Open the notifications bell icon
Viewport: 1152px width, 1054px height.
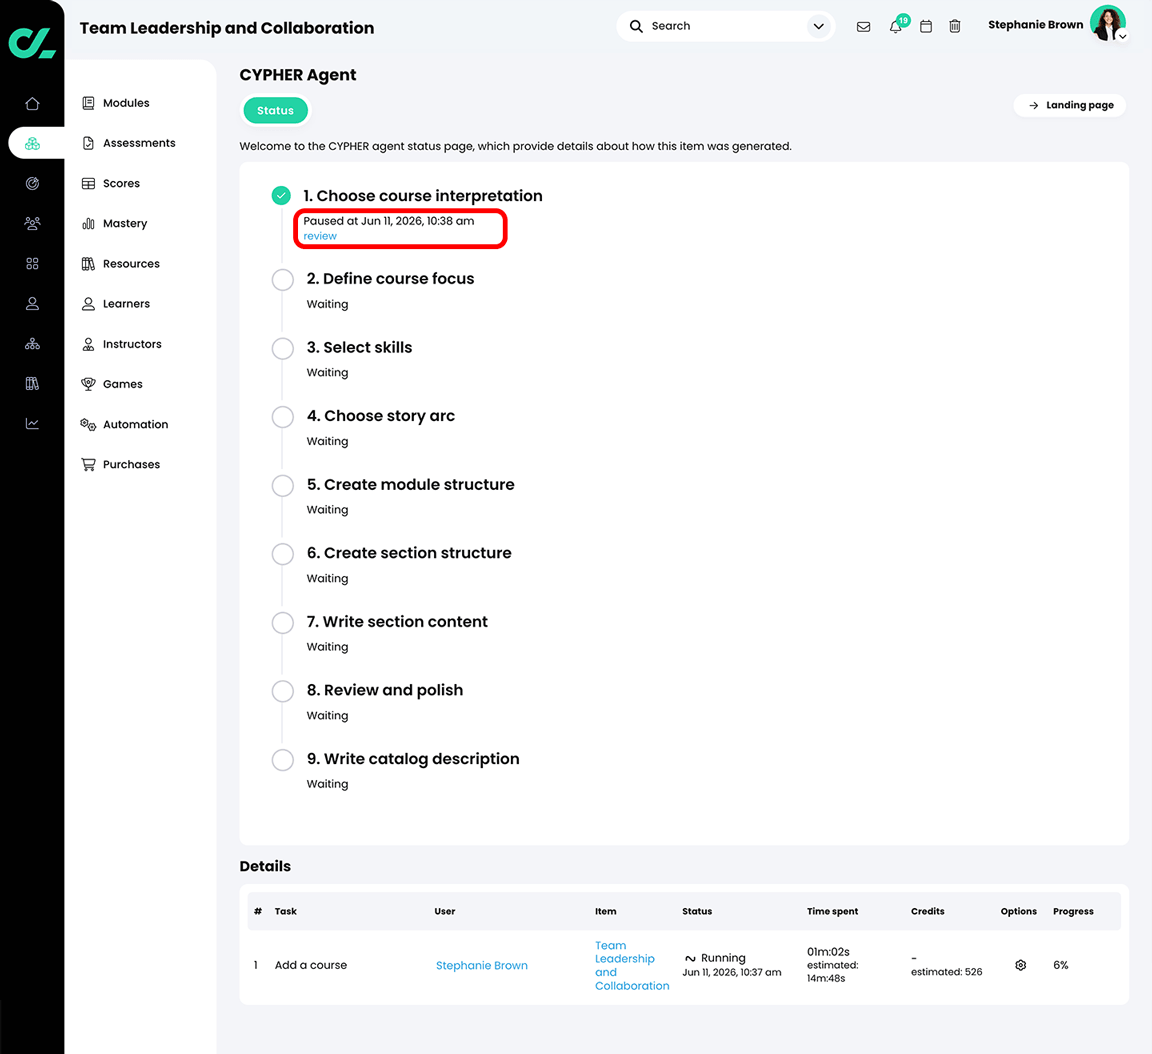(x=895, y=27)
